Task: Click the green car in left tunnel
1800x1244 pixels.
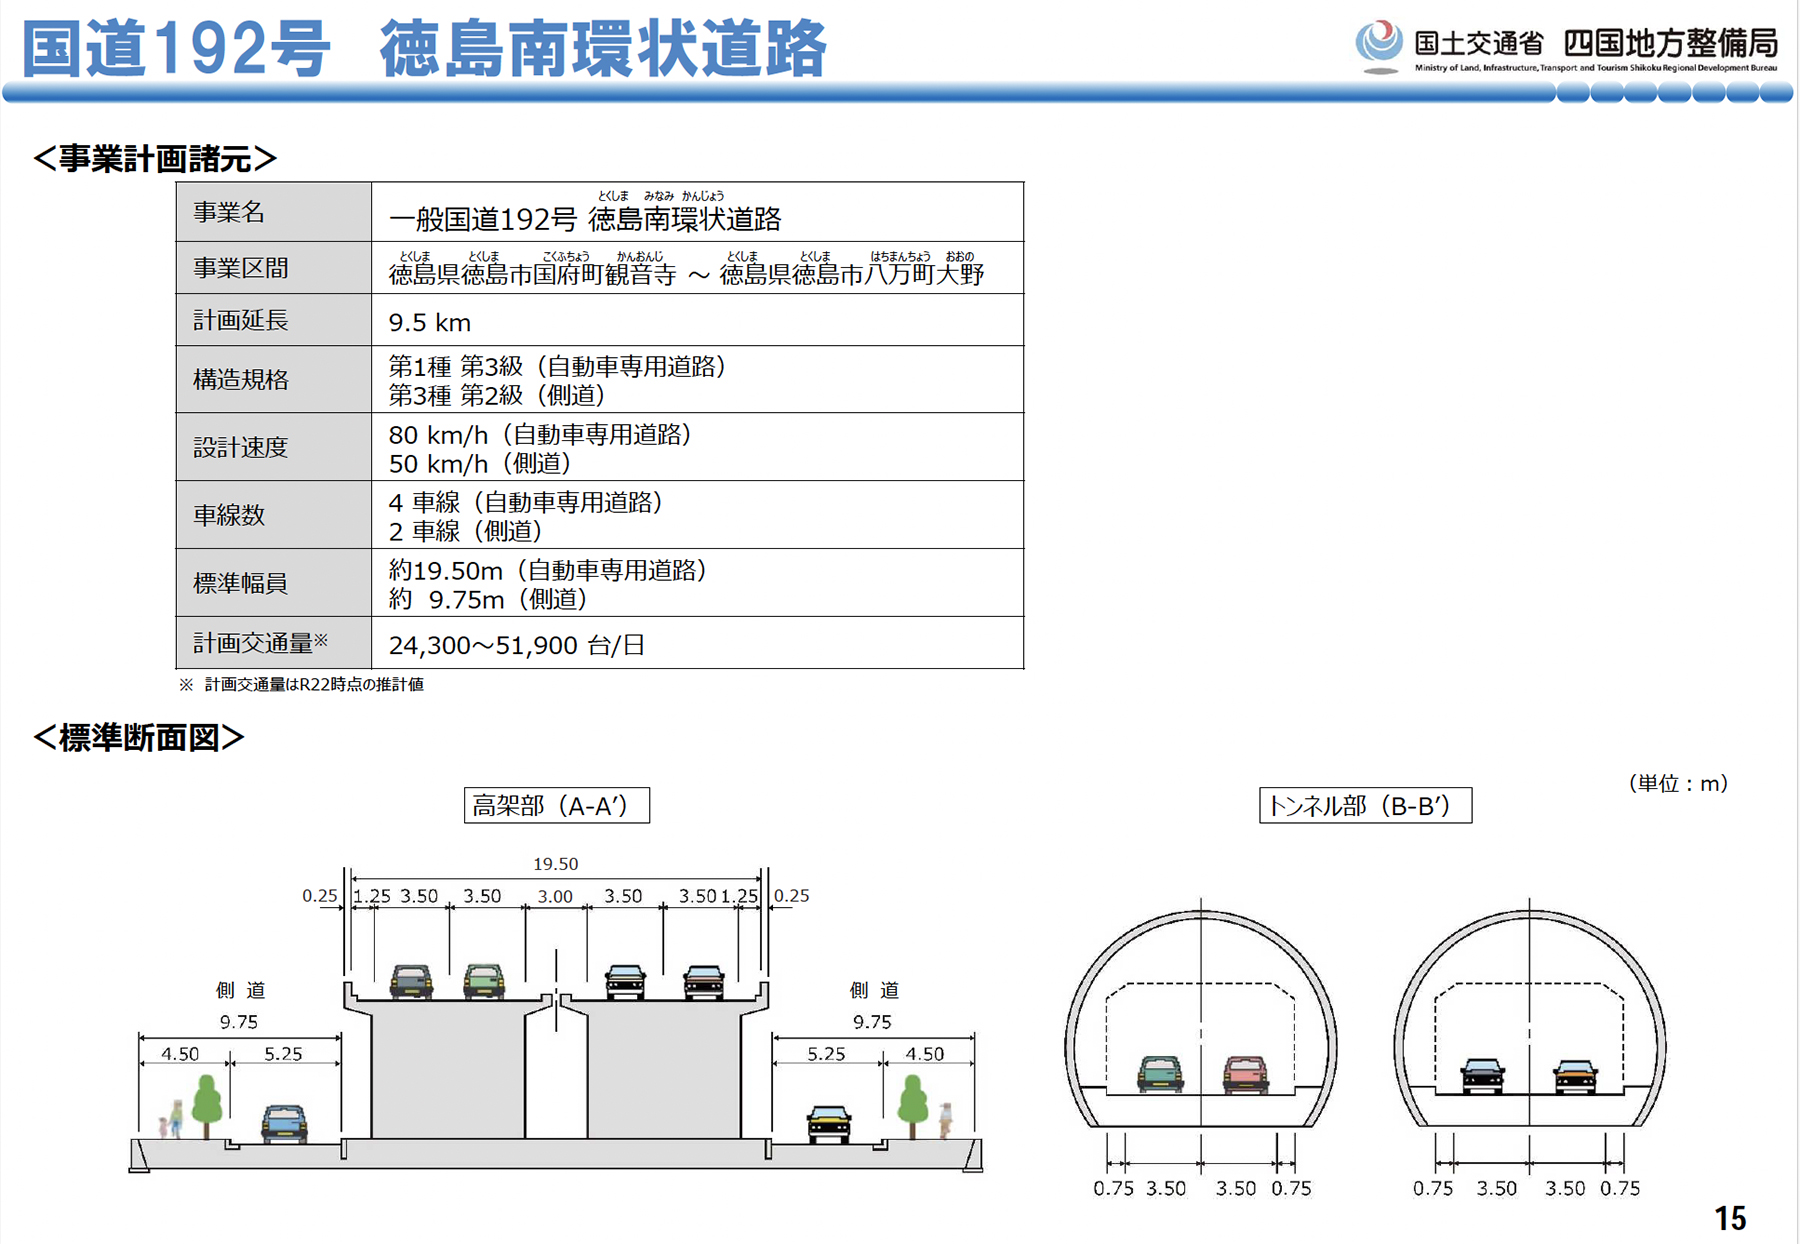Action: (x=1160, y=1074)
